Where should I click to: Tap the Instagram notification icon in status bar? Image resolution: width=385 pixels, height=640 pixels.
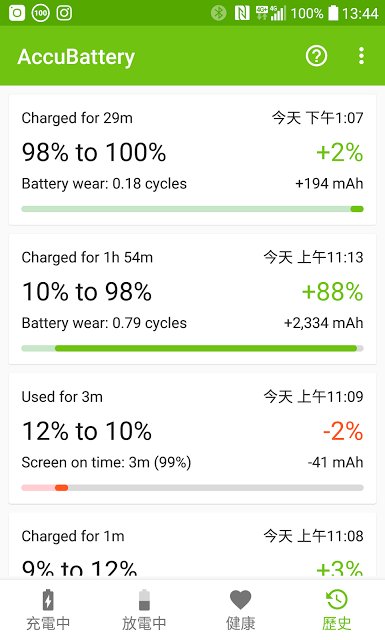(x=64, y=13)
